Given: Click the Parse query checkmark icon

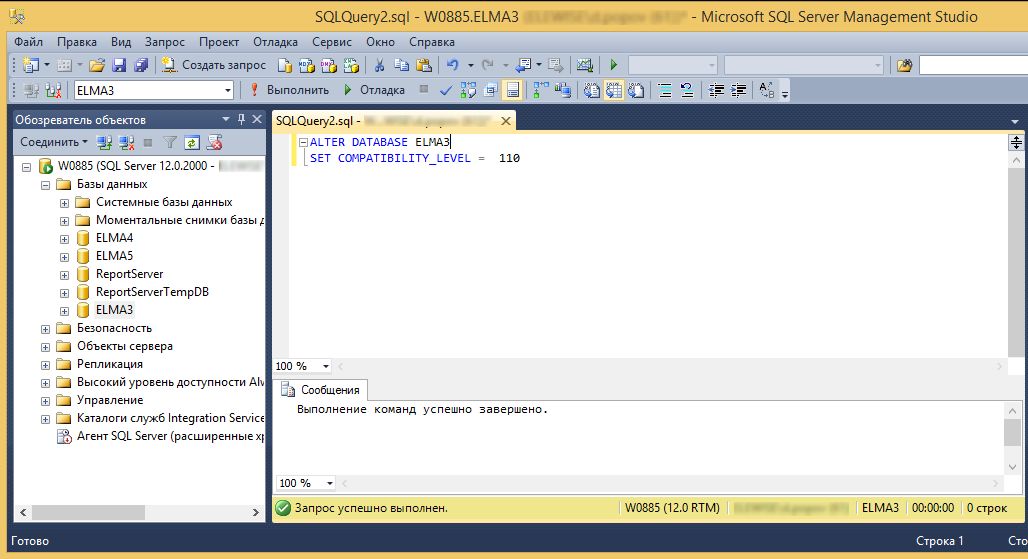Looking at the screenshot, I should pos(446,90).
